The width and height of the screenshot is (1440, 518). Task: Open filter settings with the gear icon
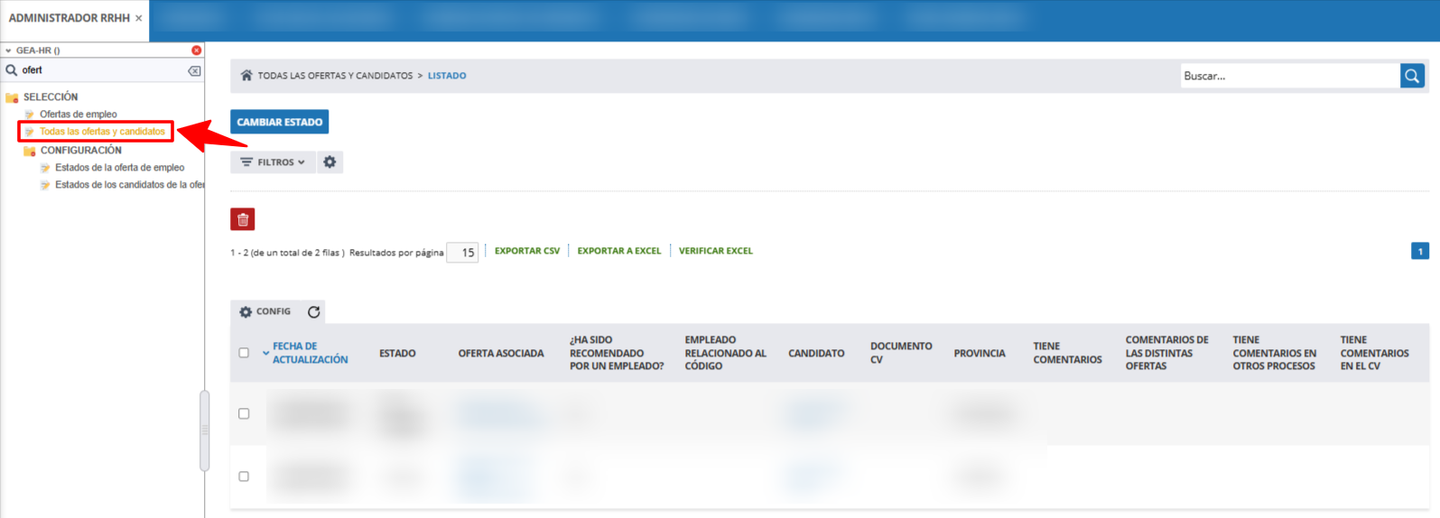point(330,162)
